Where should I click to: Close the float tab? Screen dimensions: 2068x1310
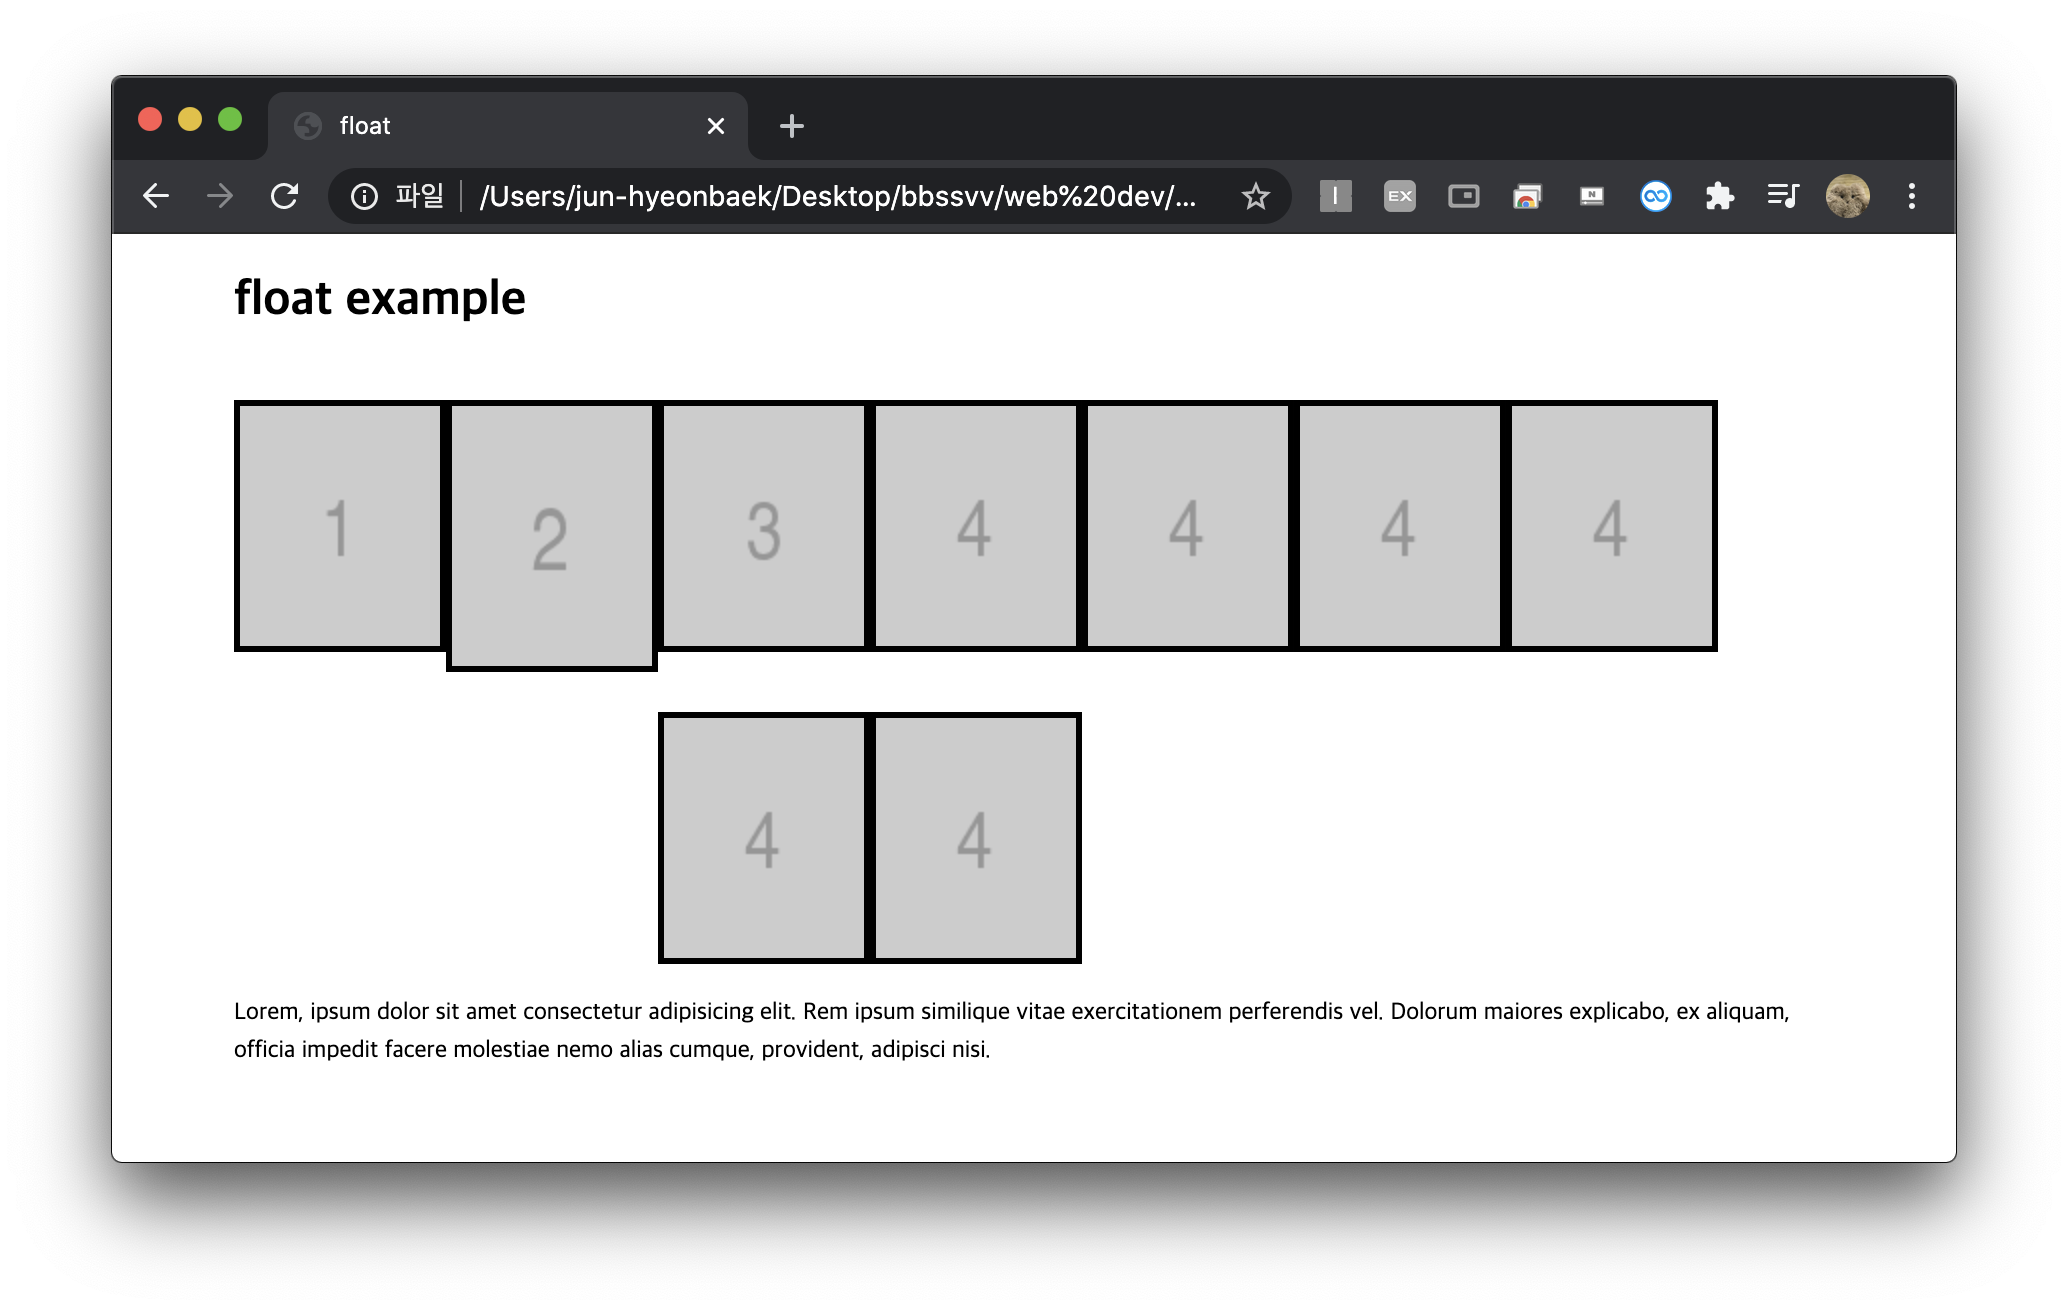point(715,126)
